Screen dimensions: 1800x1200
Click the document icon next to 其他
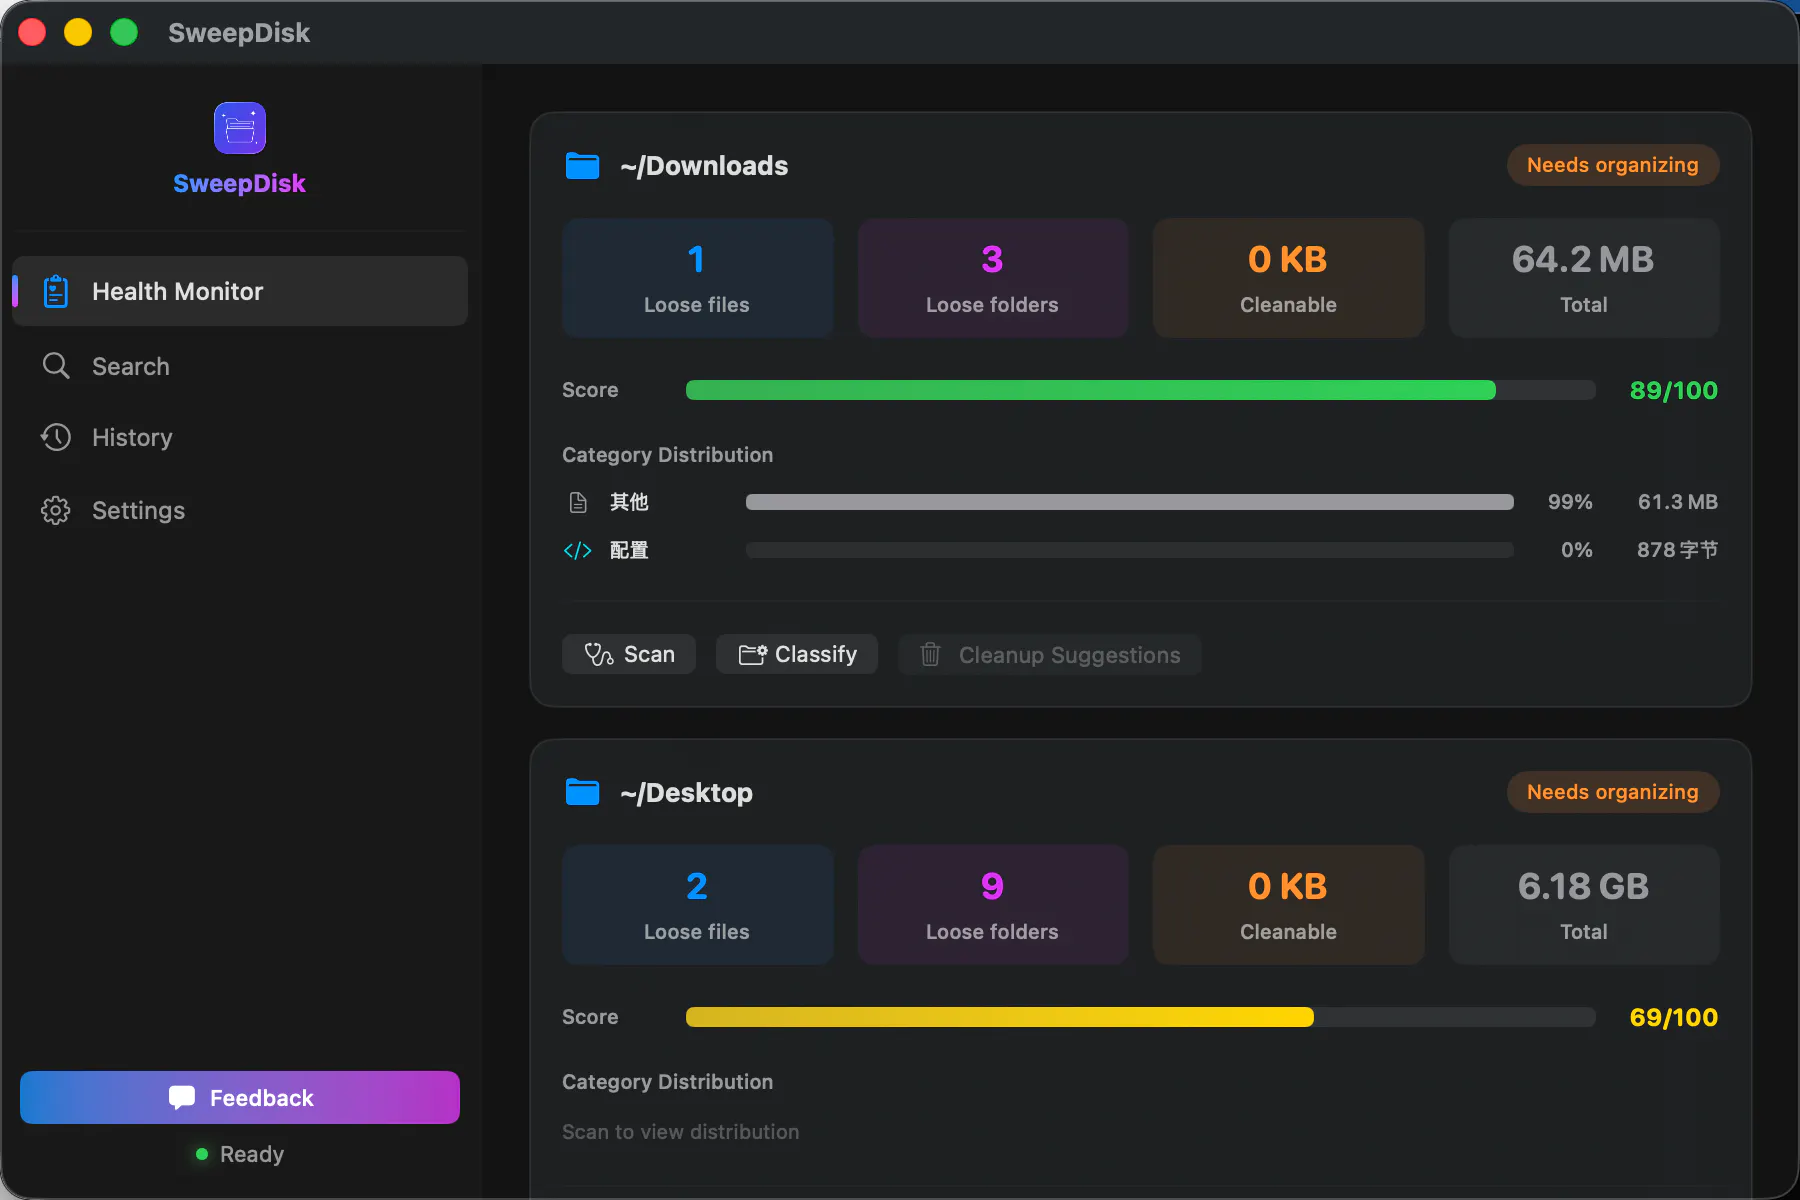[578, 502]
